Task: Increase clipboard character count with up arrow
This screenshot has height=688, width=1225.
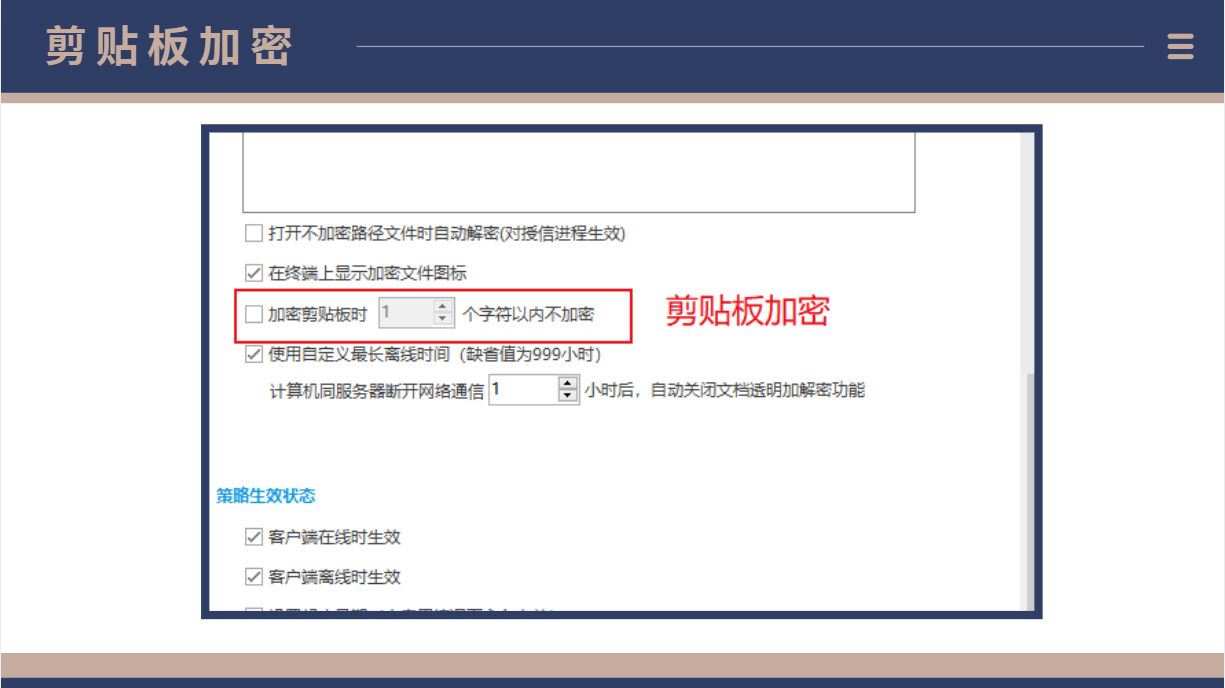Action: tap(444, 307)
